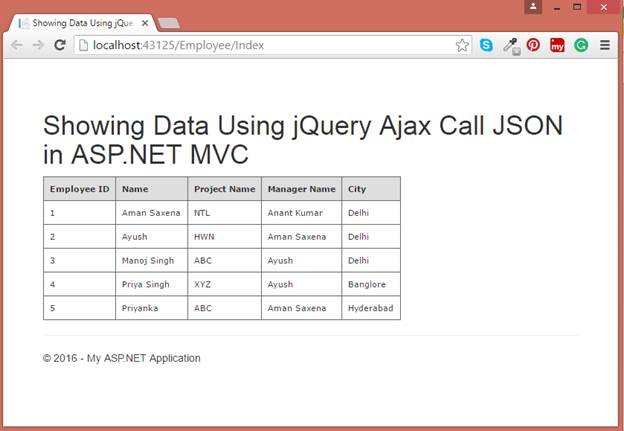Select the 'Hyderabad' city cell
Screen dimensions: 624x431
(371, 308)
